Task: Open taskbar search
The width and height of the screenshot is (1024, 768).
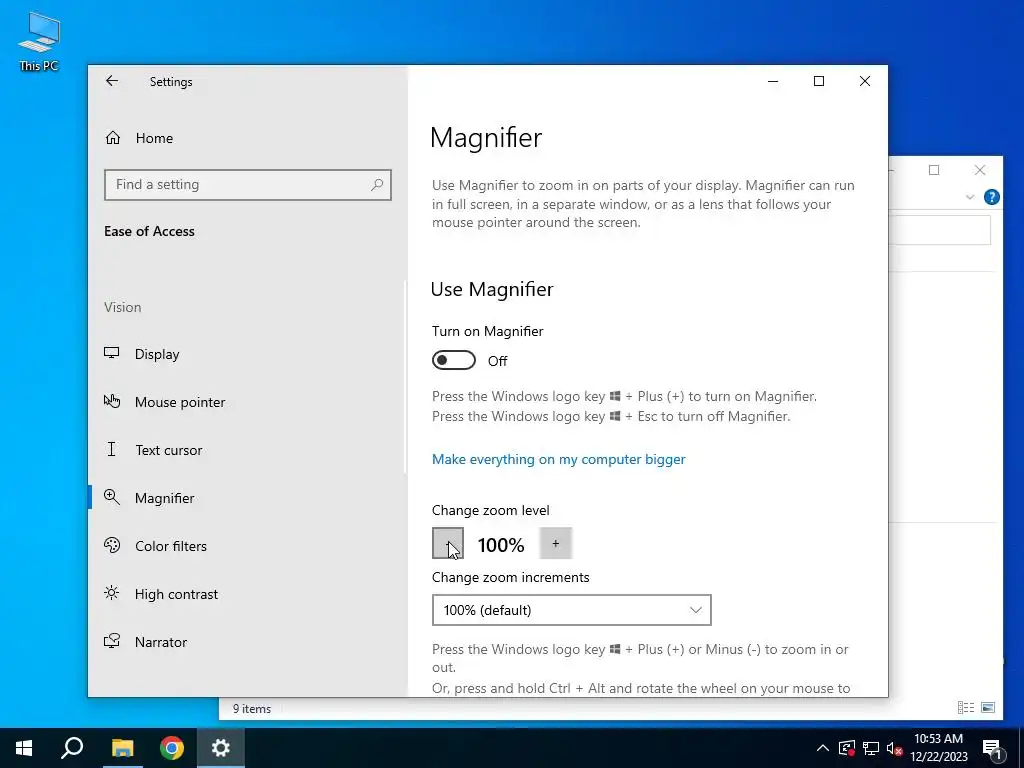Action: pos(72,748)
